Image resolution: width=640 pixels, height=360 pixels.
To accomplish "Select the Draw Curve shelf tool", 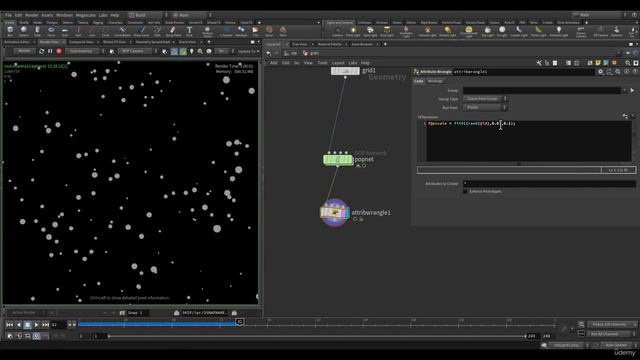I will coord(141,31).
